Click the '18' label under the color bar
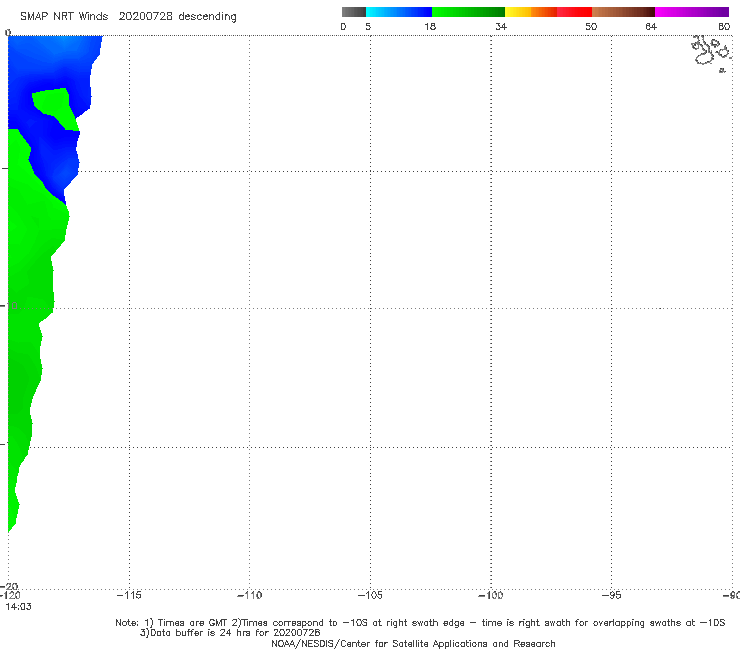 (x=430, y=26)
